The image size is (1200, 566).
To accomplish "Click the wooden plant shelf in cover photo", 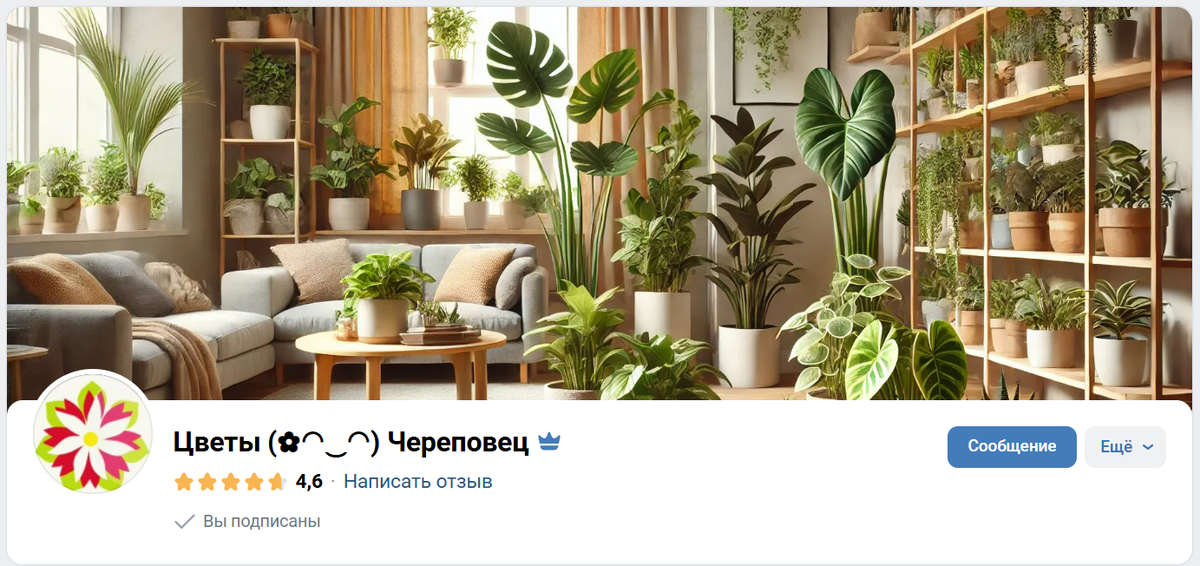I will (x=1040, y=200).
